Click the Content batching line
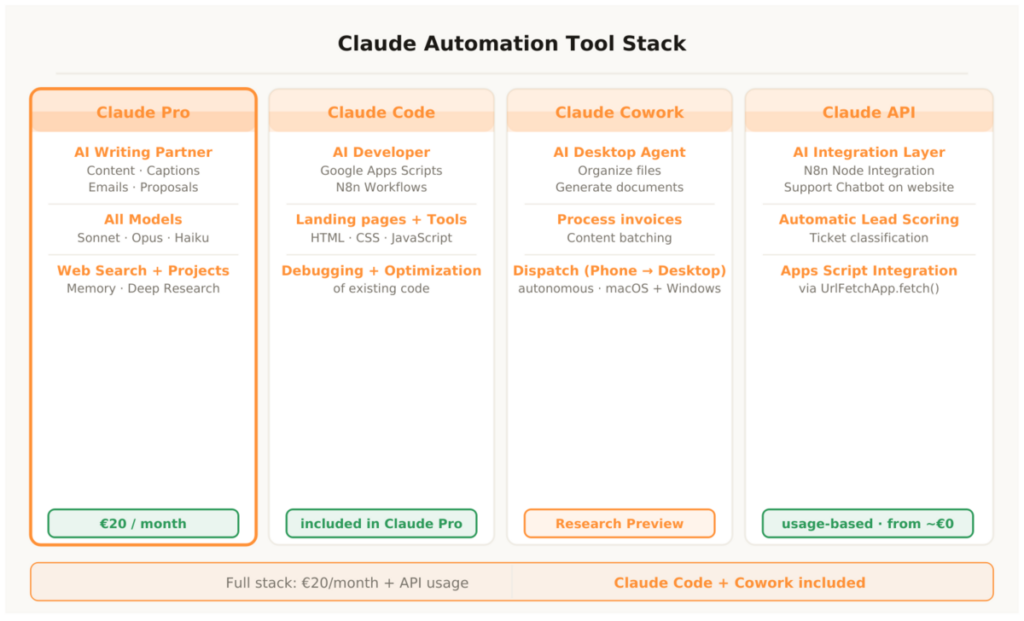Screen dimensions: 1024x621 (619, 238)
